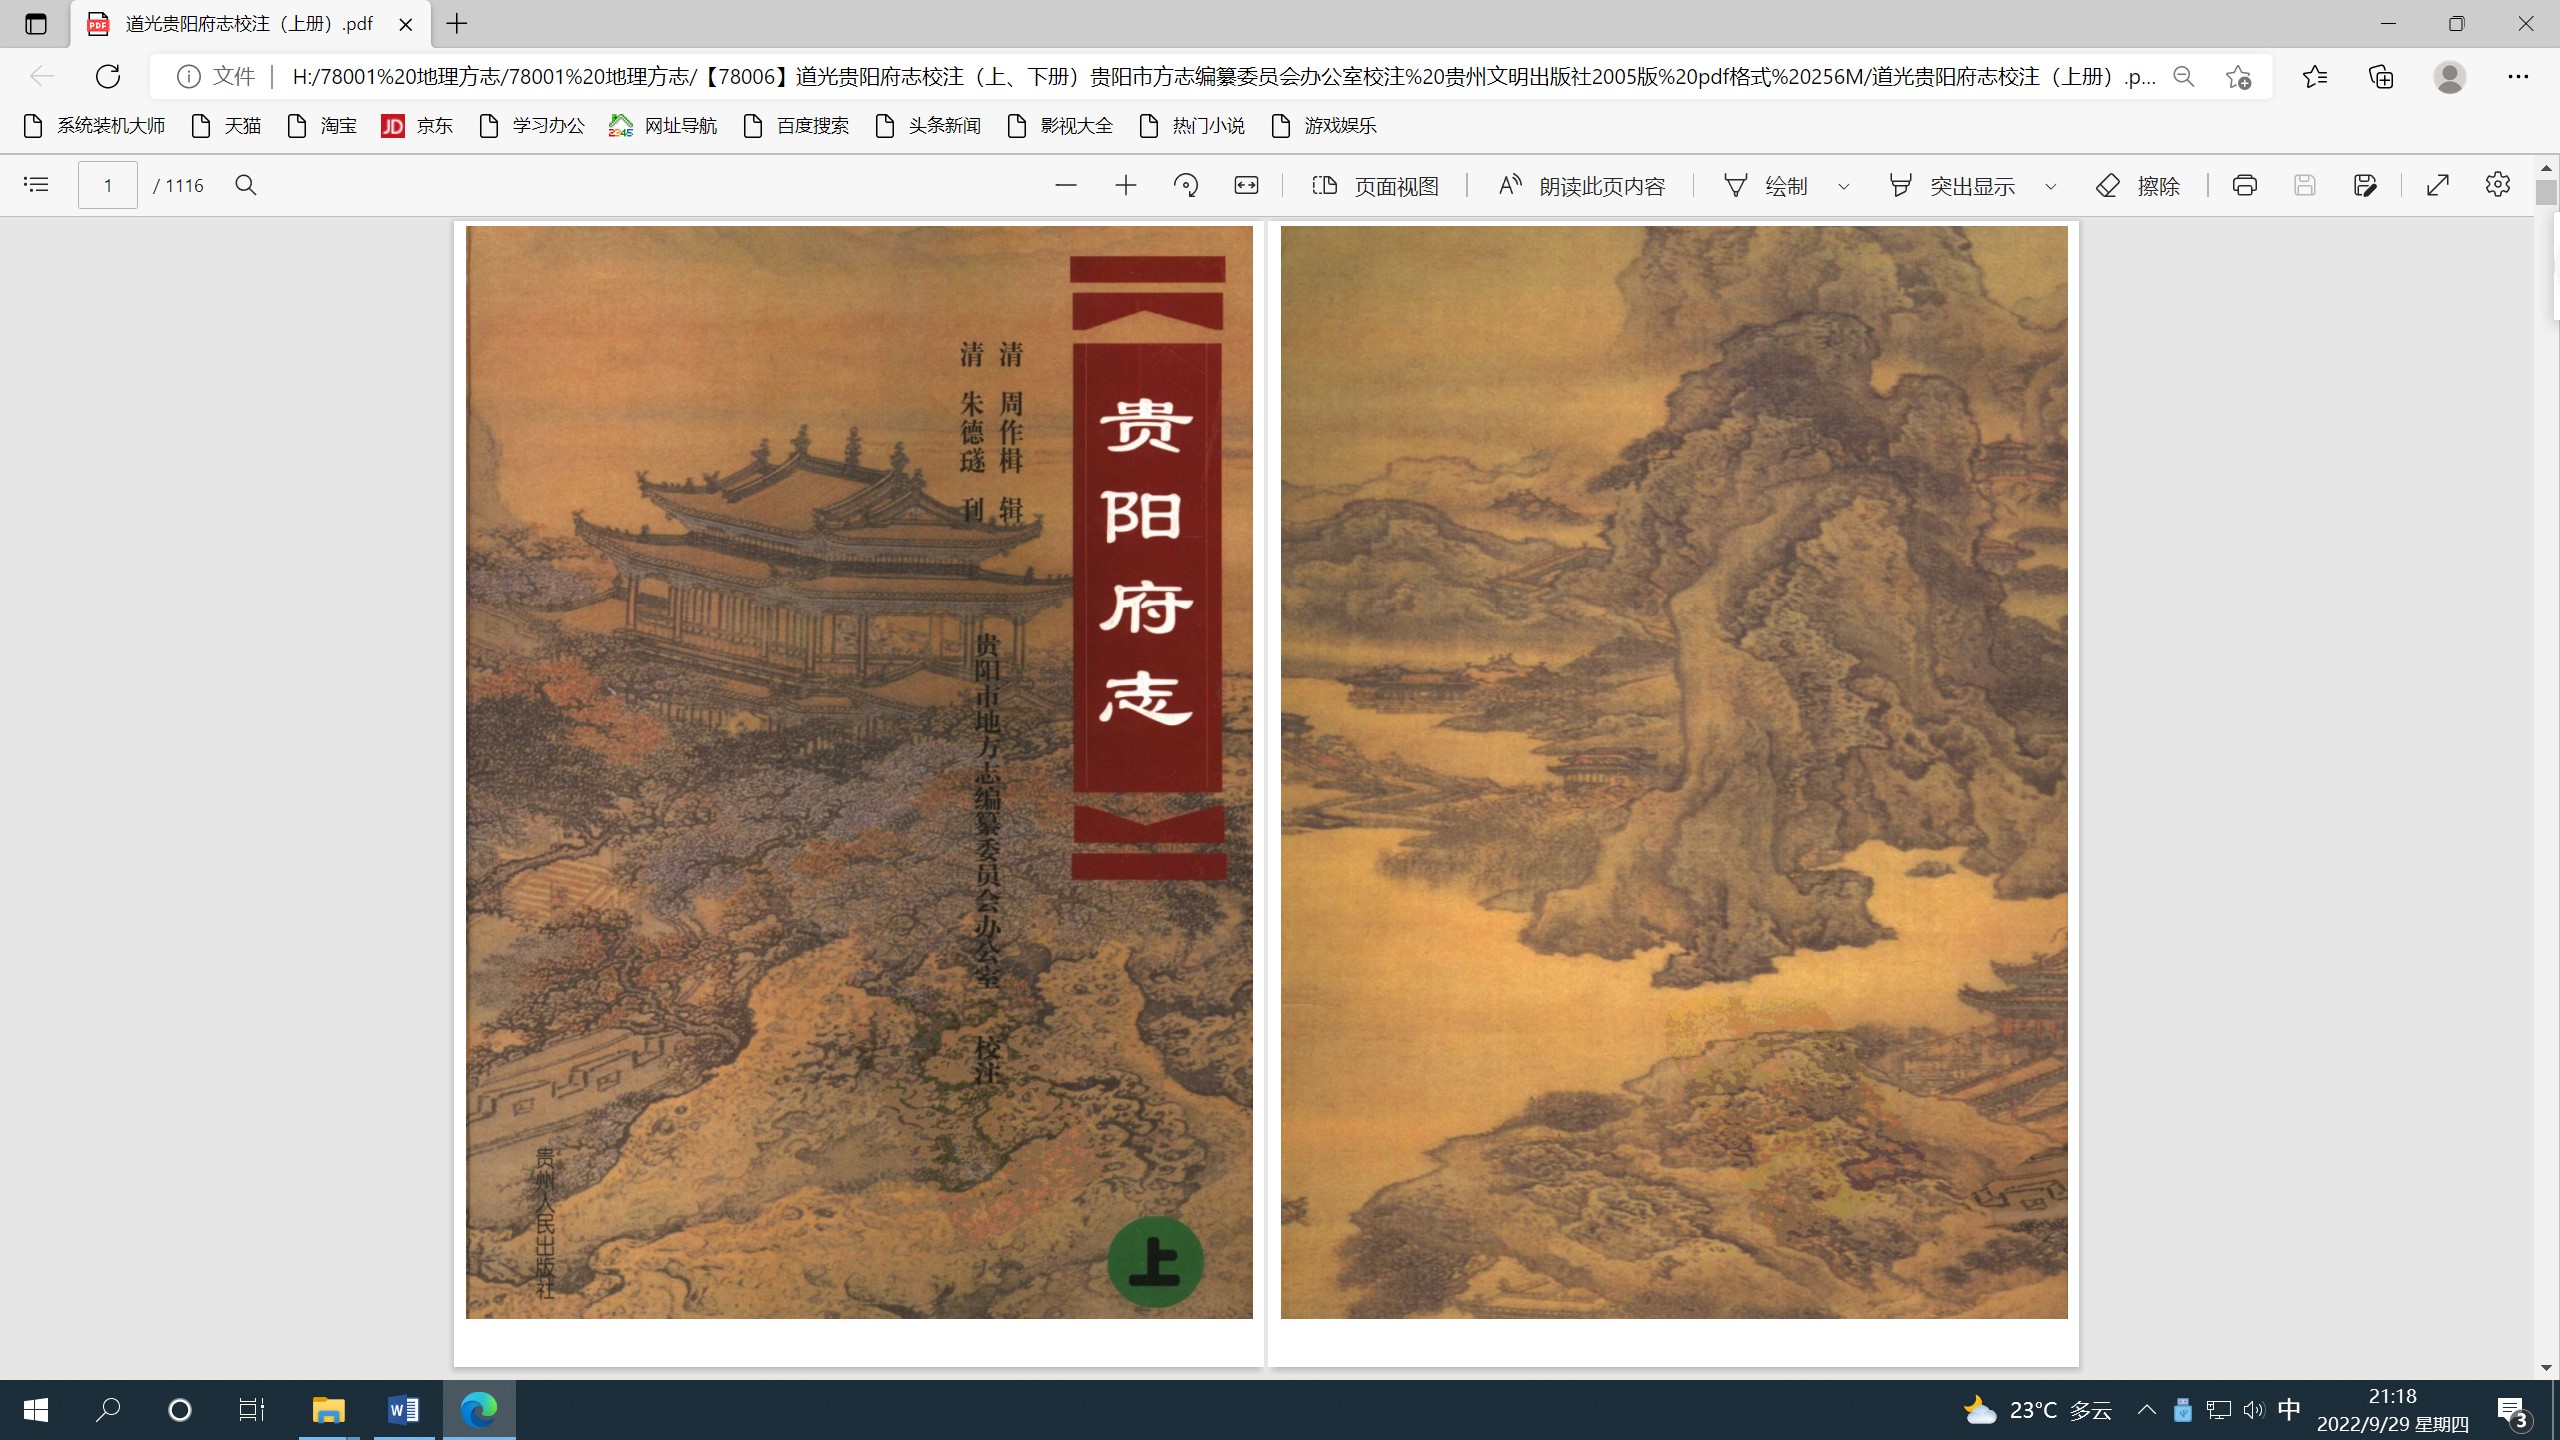The image size is (2560, 1440).
Task: Add this page to favorites star icon
Action: point(2238,76)
